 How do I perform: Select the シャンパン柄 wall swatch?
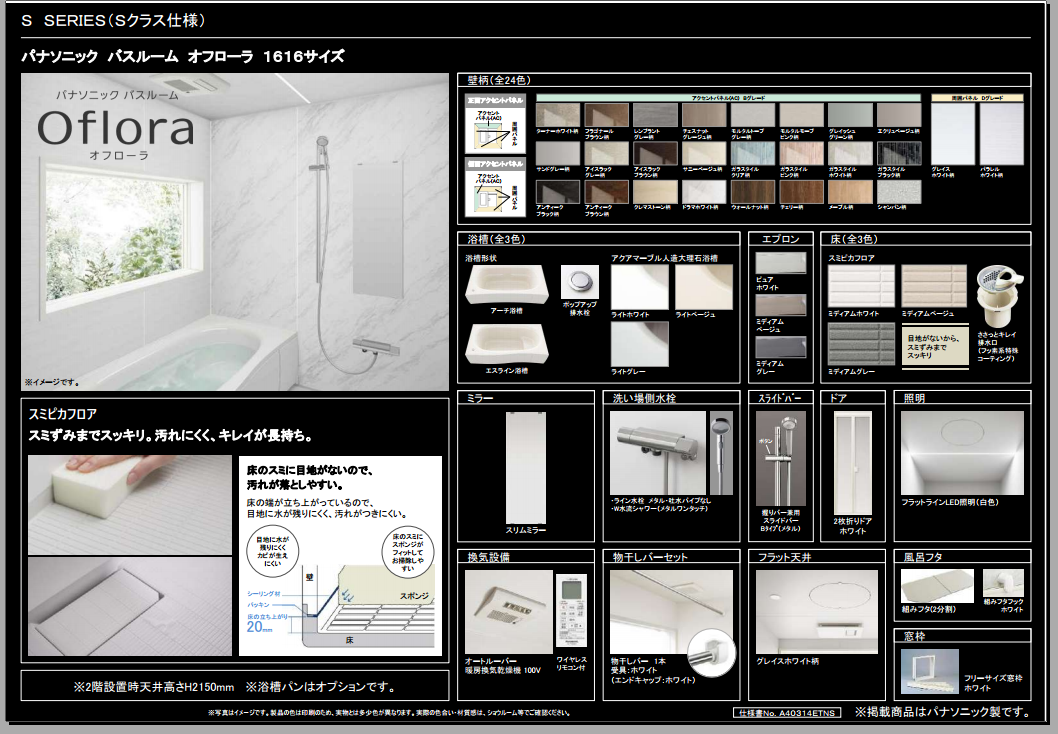(899, 192)
